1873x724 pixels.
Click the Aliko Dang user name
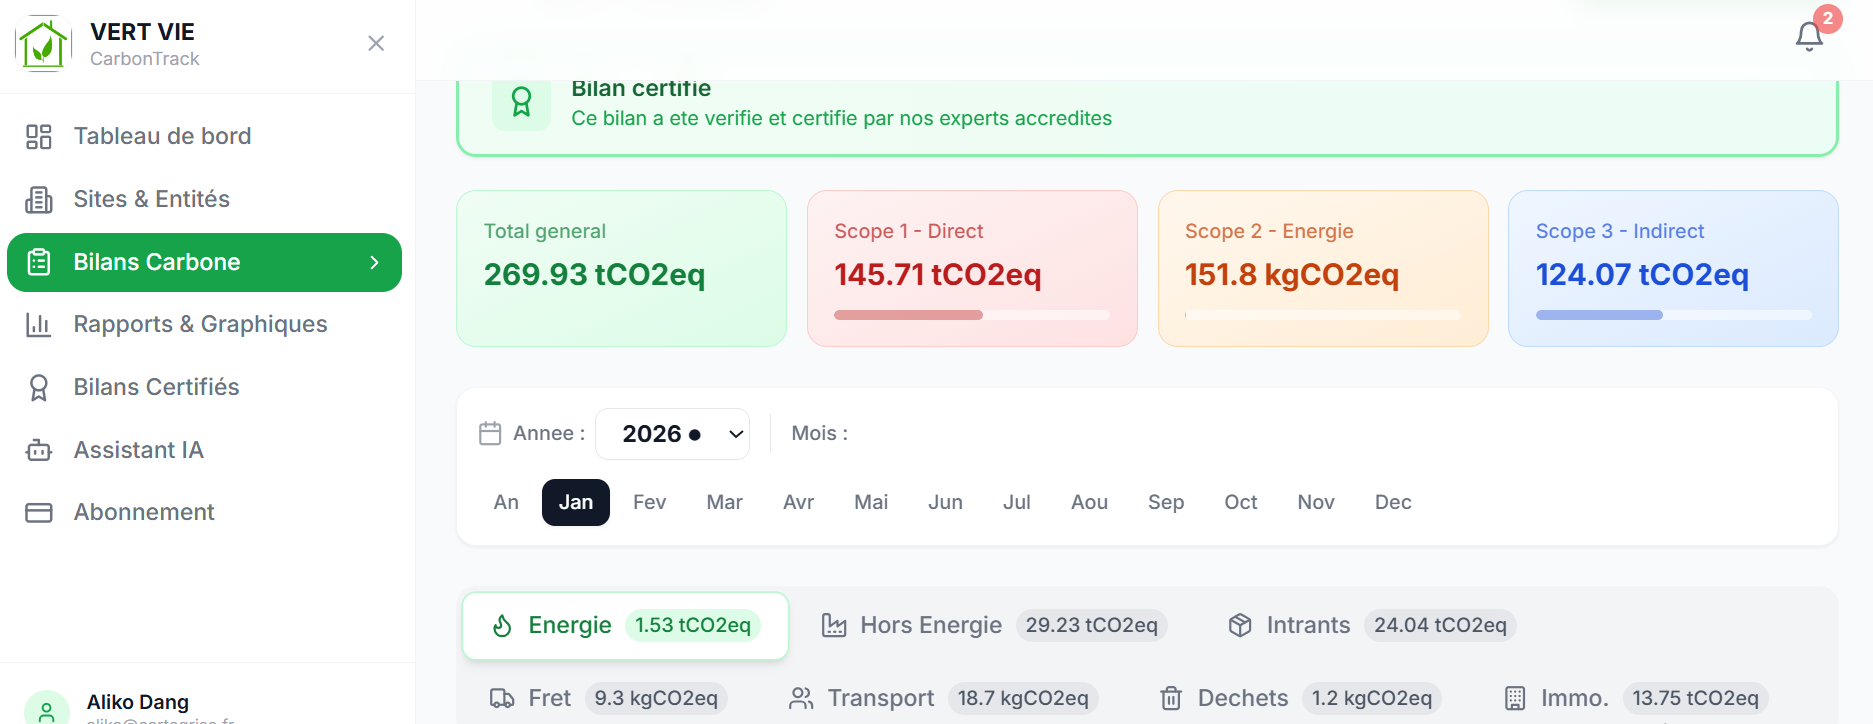click(x=138, y=702)
